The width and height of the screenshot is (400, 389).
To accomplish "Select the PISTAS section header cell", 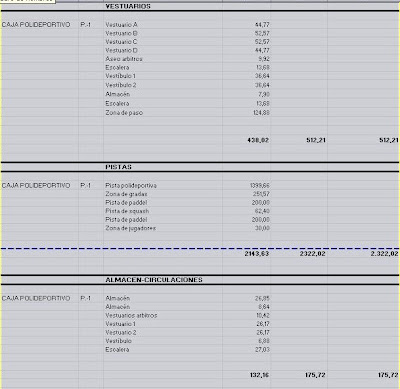I will tap(118, 167).
